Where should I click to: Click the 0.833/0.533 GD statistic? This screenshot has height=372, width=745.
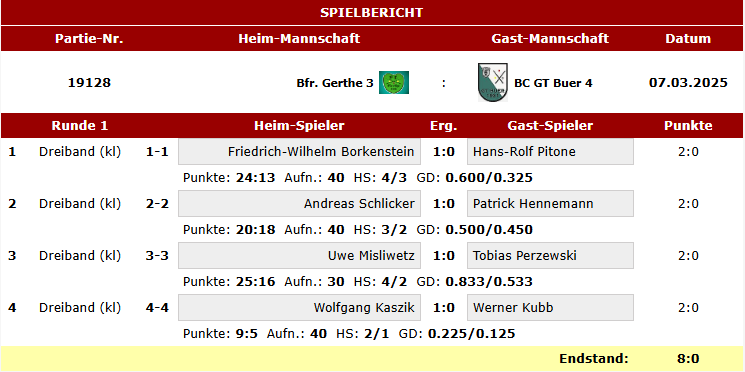pyautogui.click(x=489, y=282)
